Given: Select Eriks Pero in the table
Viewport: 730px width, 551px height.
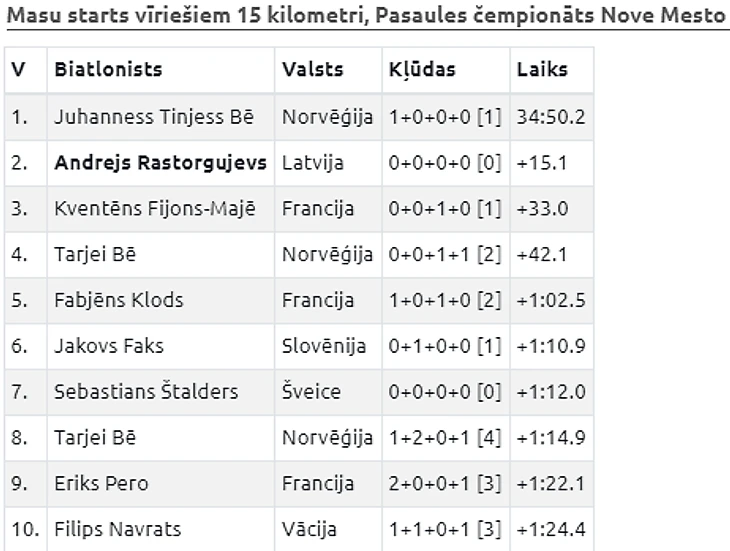Looking at the screenshot, I should 101,484.
